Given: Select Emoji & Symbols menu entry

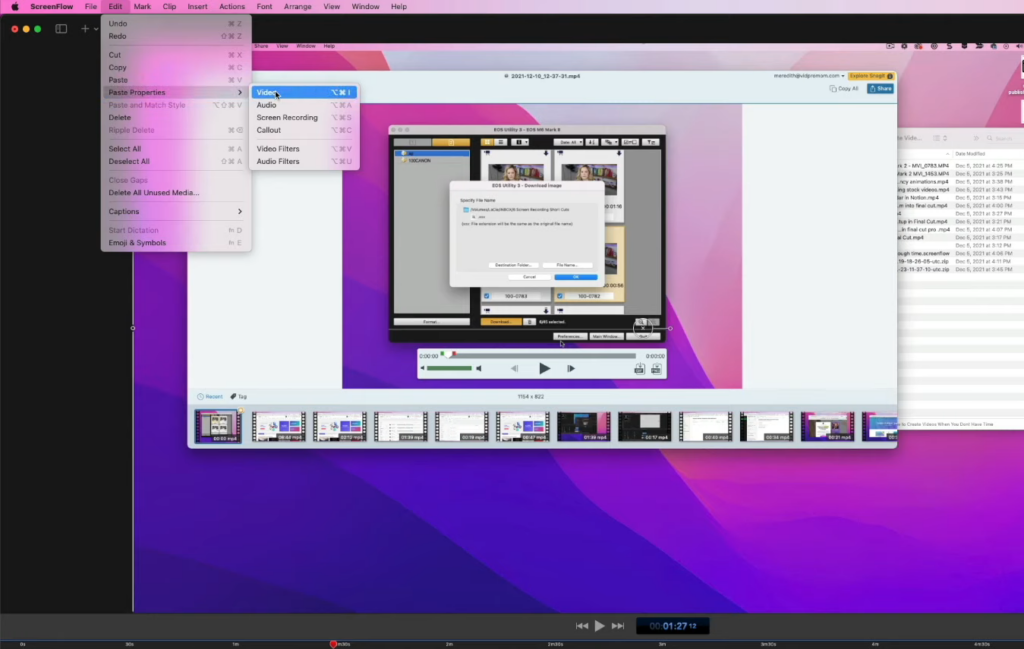Looking at the screenshot, I should click(x=176, y=243).
